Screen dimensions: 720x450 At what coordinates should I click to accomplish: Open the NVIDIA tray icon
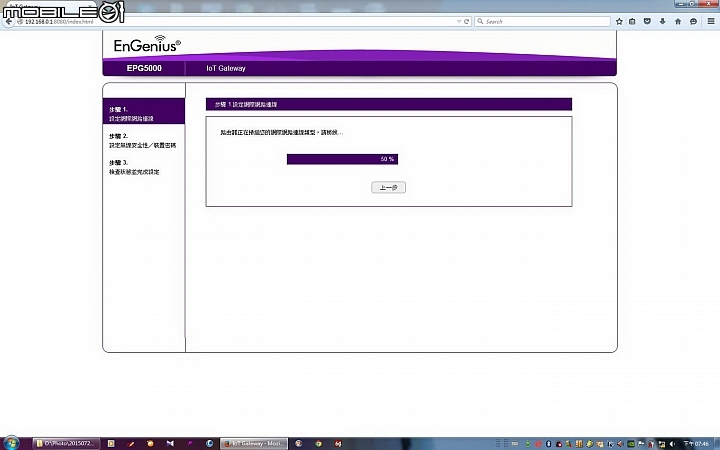(x=631, y=444)
